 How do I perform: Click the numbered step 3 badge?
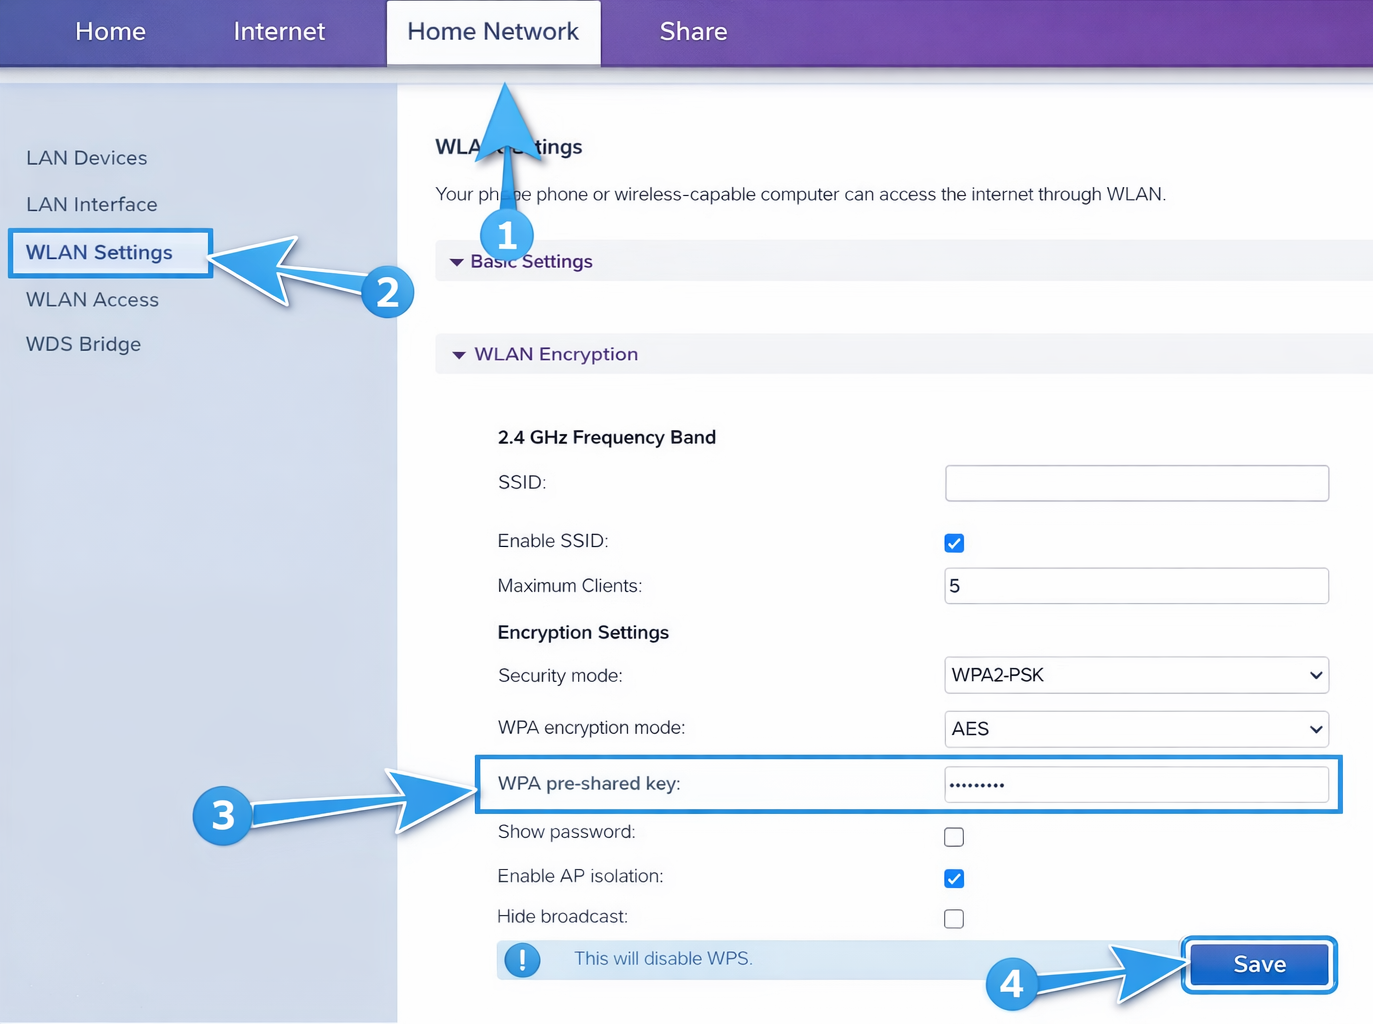click(222, 816)
